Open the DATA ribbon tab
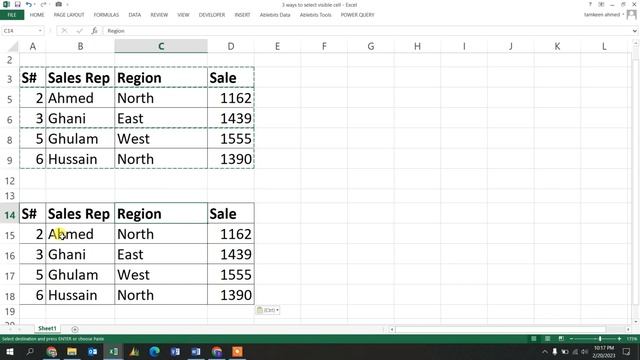Image resolution: width=640 pixels, height=360 pixels. pos(135,15)
